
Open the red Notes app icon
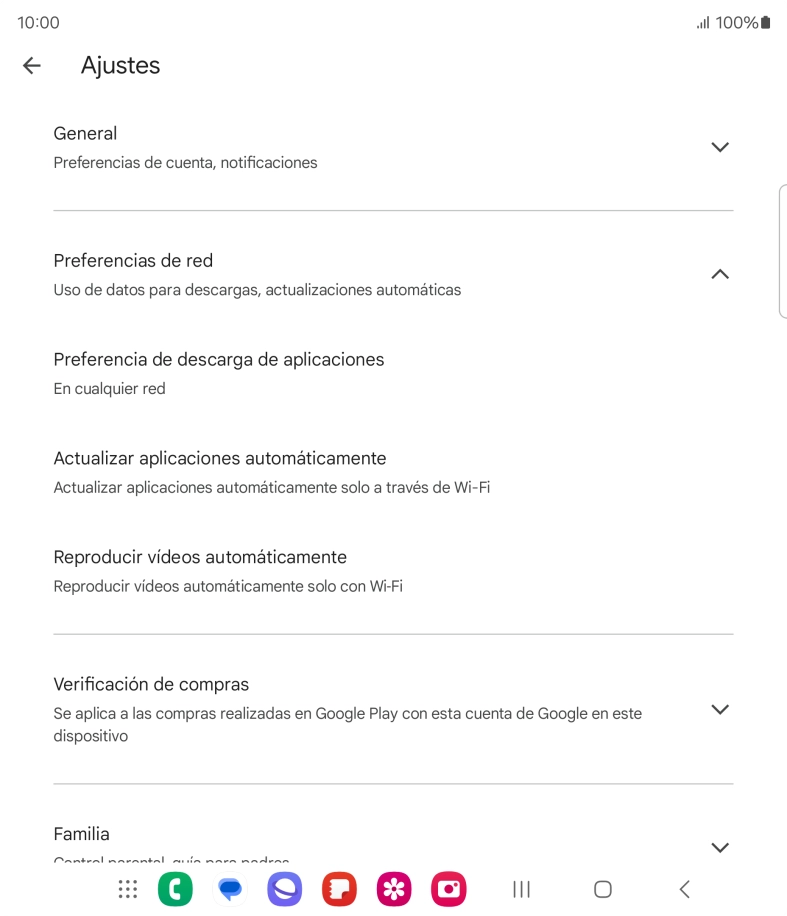pyautogui.click(x=339, y=889)
